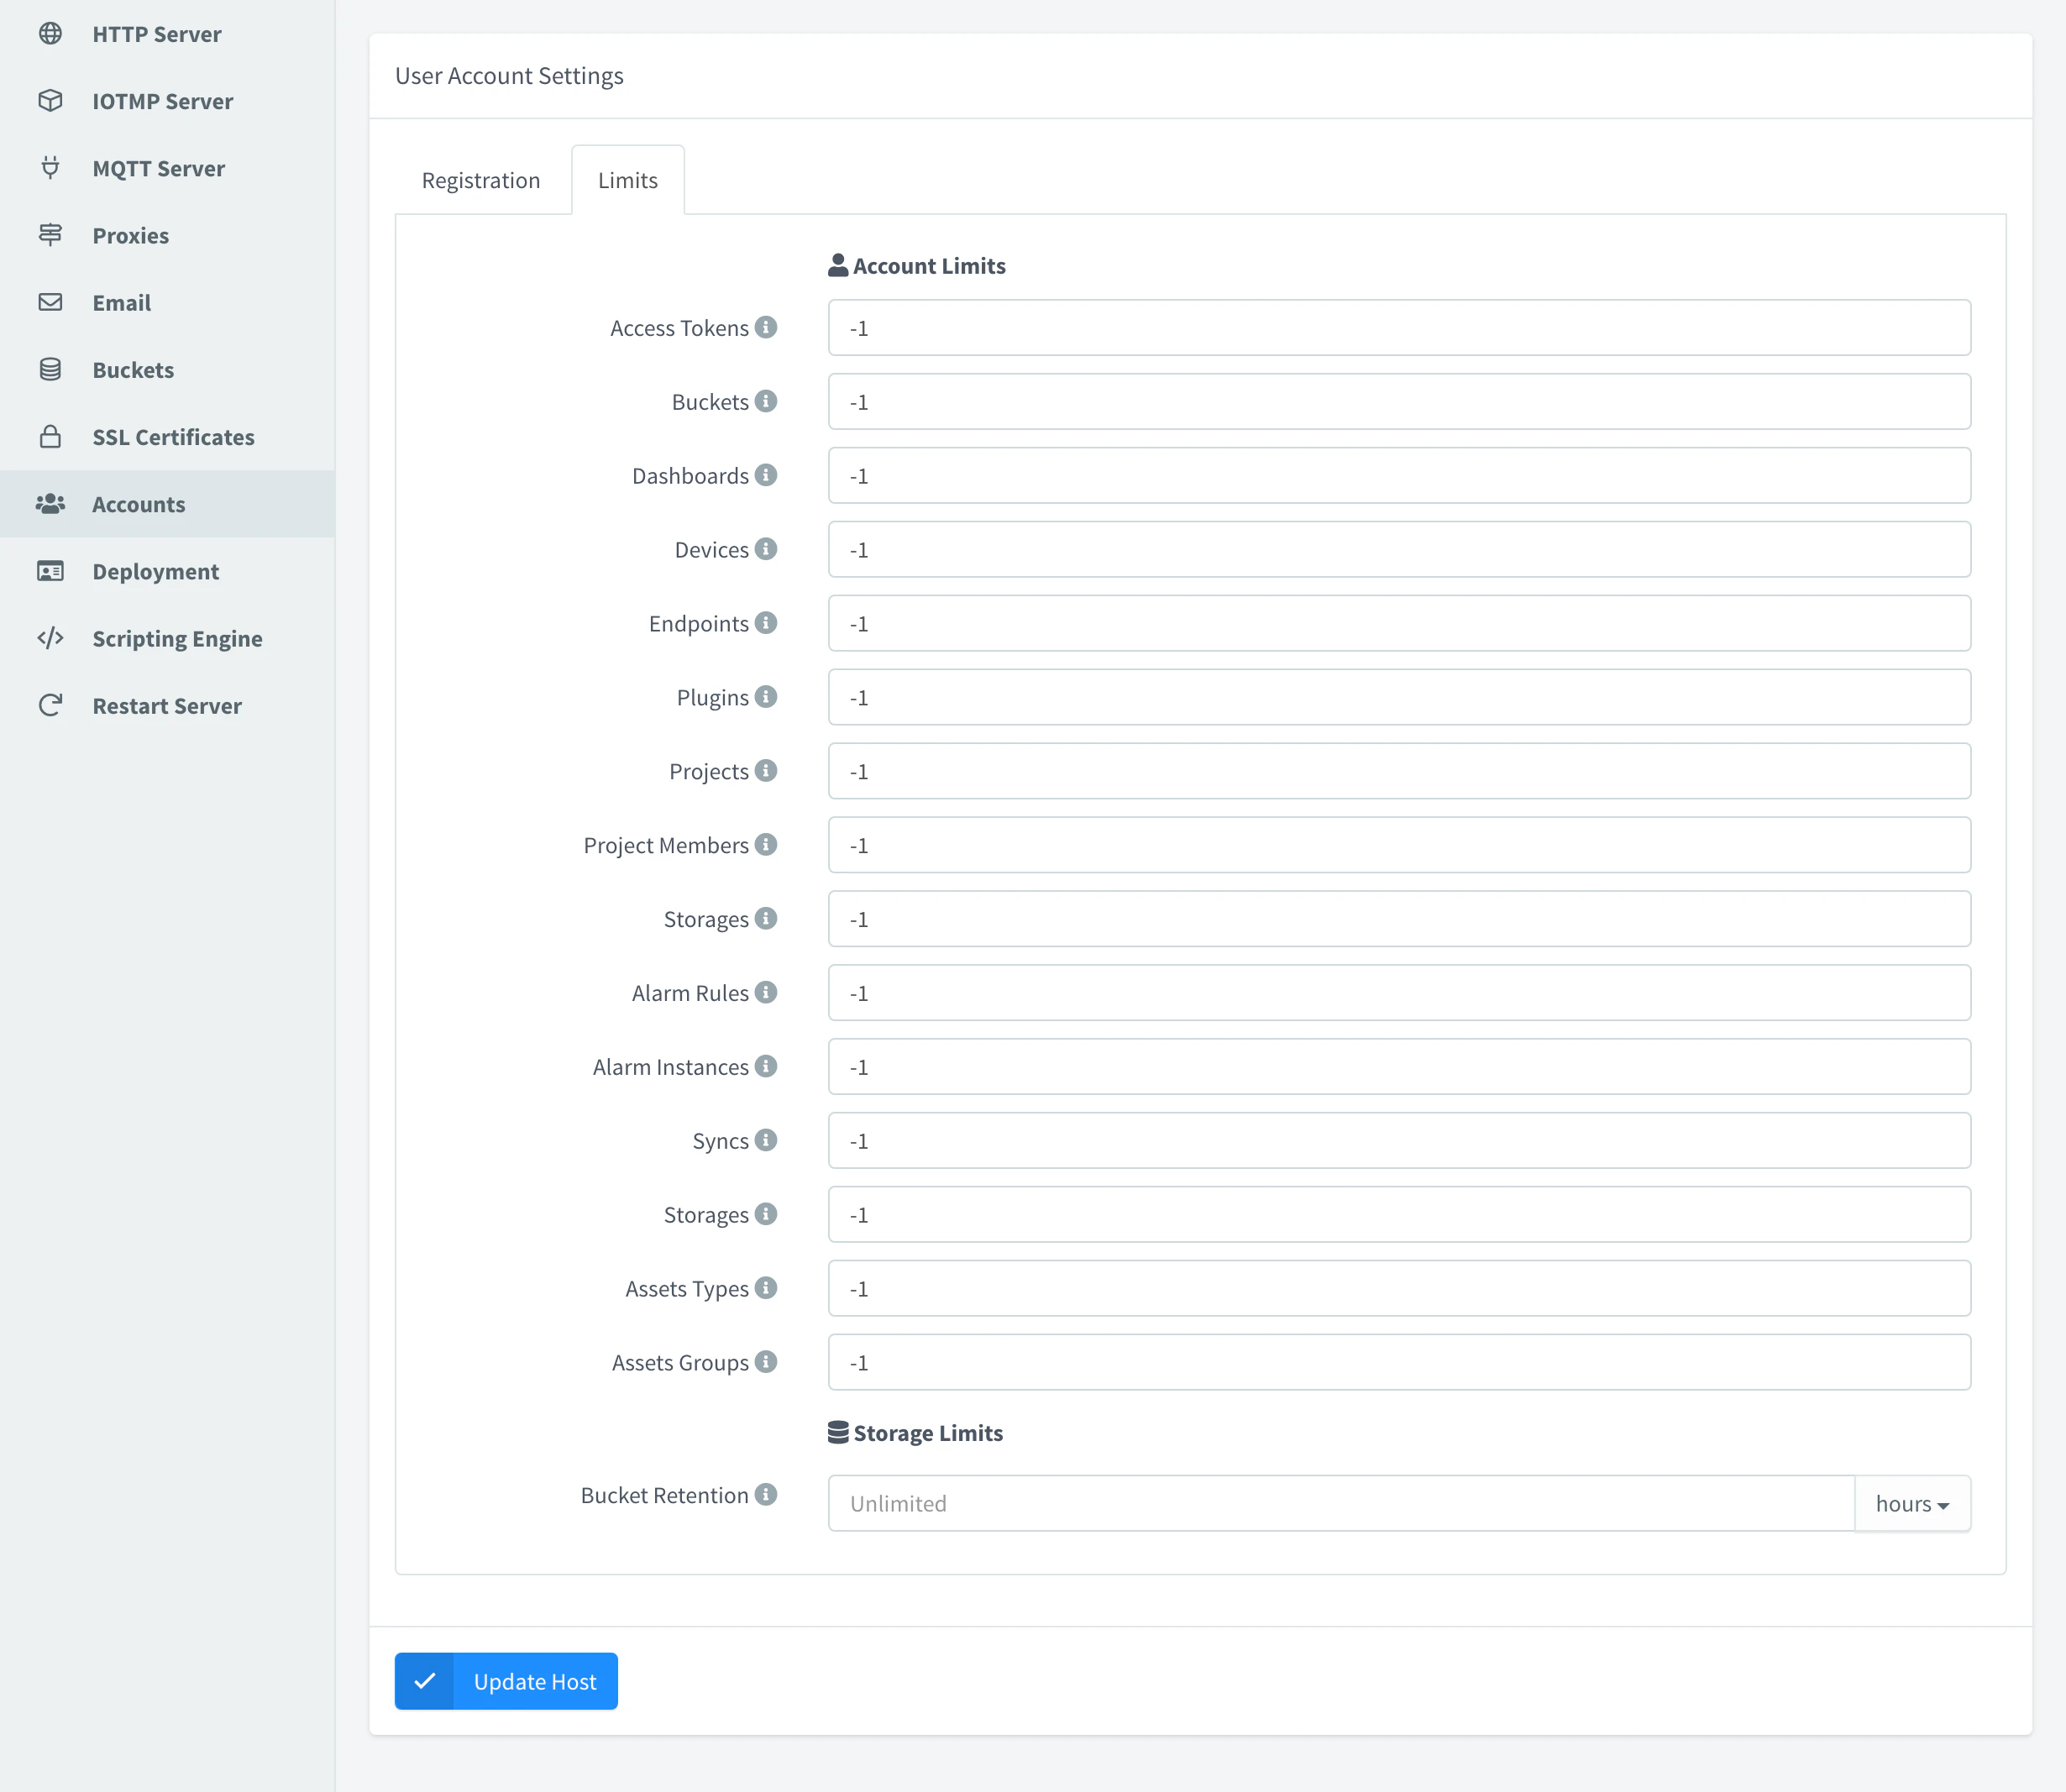Click the MQTT Server plug icon
Image resolution: width=2066 pixels, height=1792 pixels.
[x=50, y=168]
